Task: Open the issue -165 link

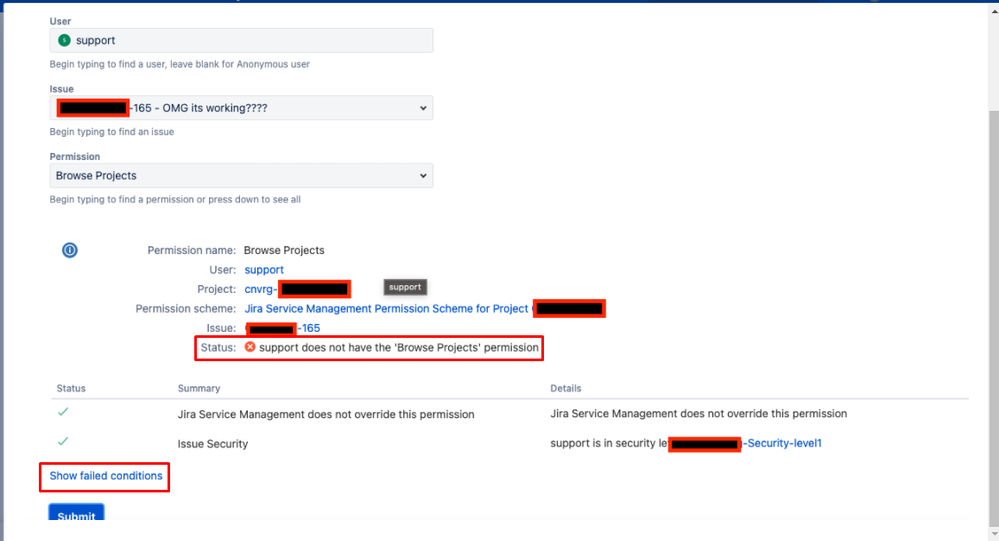Action: (310, 328)
